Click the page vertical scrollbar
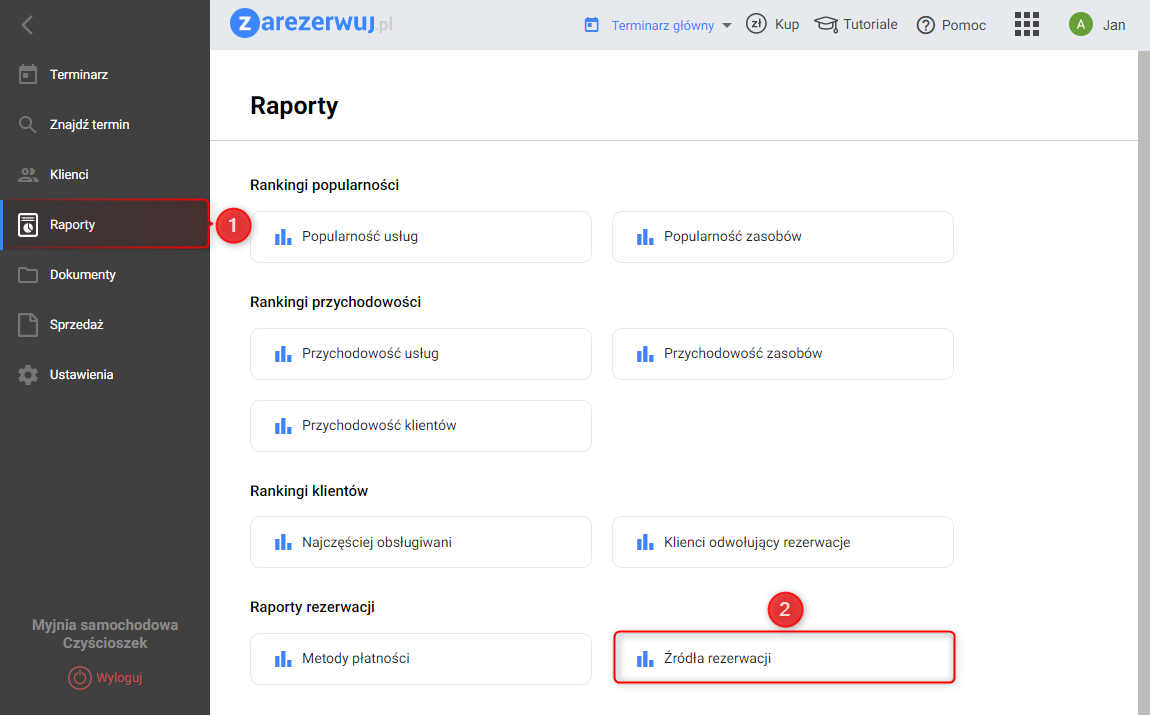The height and width of the screenshot is (715, 1150). 1143,382
